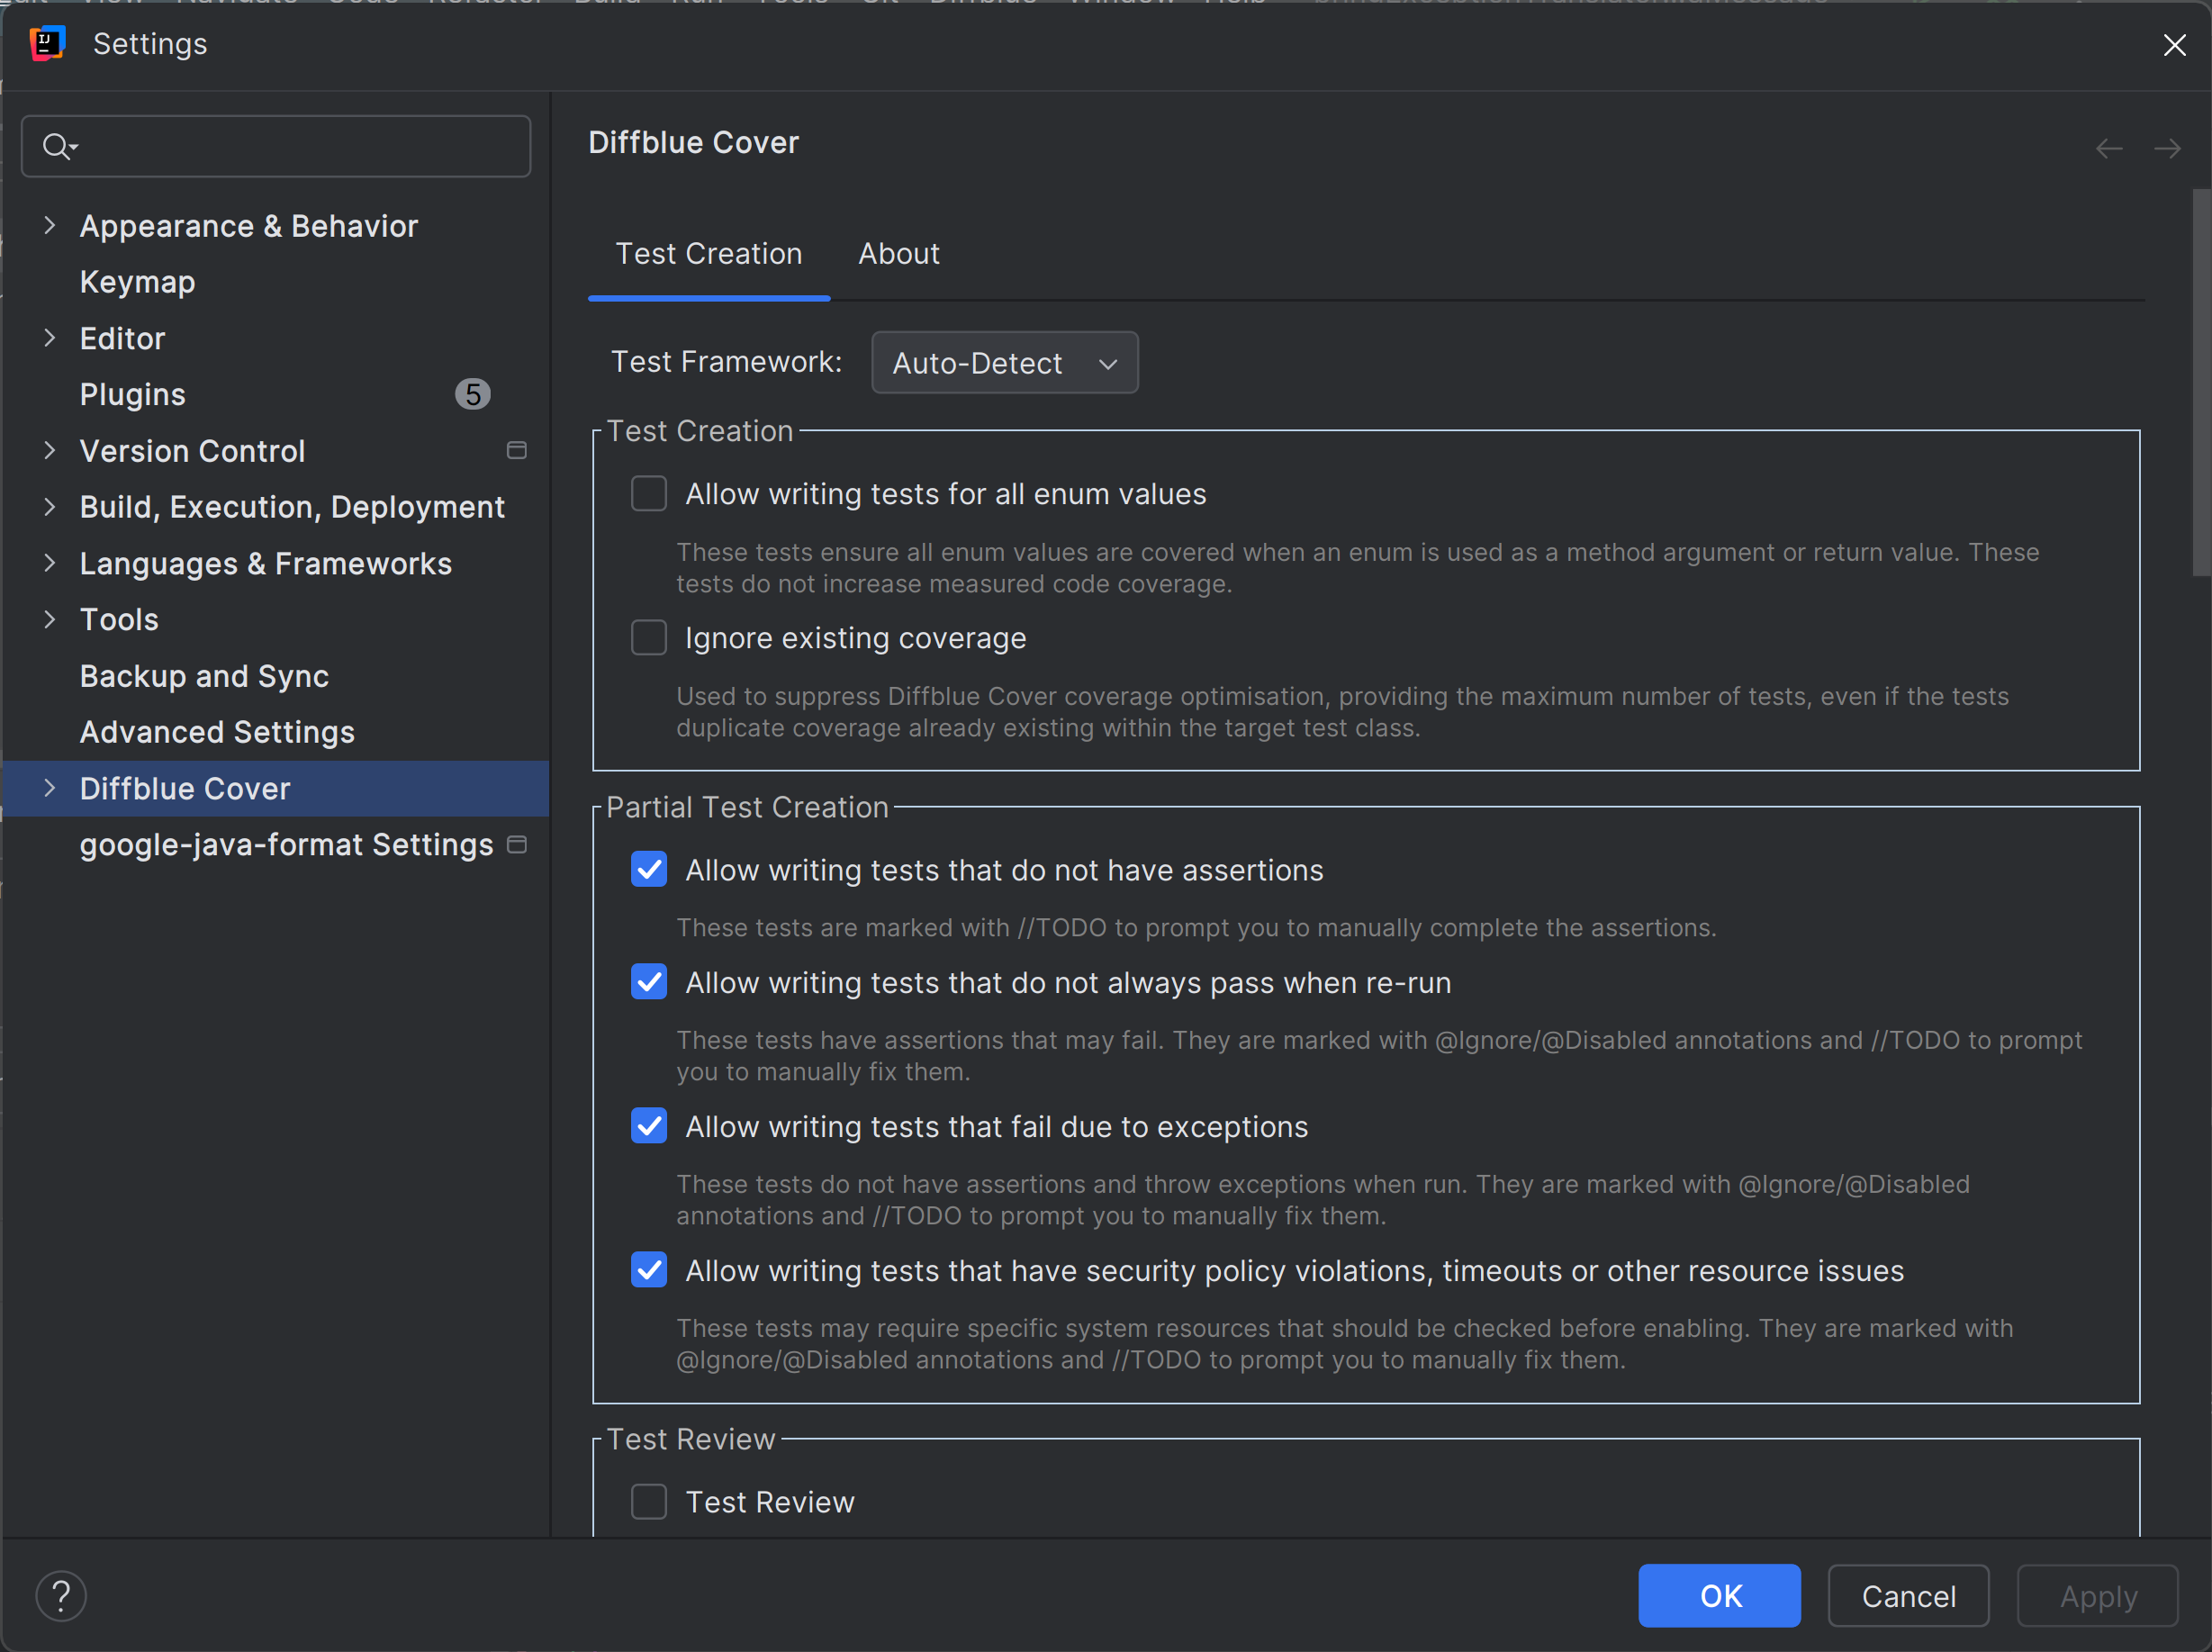Click the help question mark icon

61,1596
